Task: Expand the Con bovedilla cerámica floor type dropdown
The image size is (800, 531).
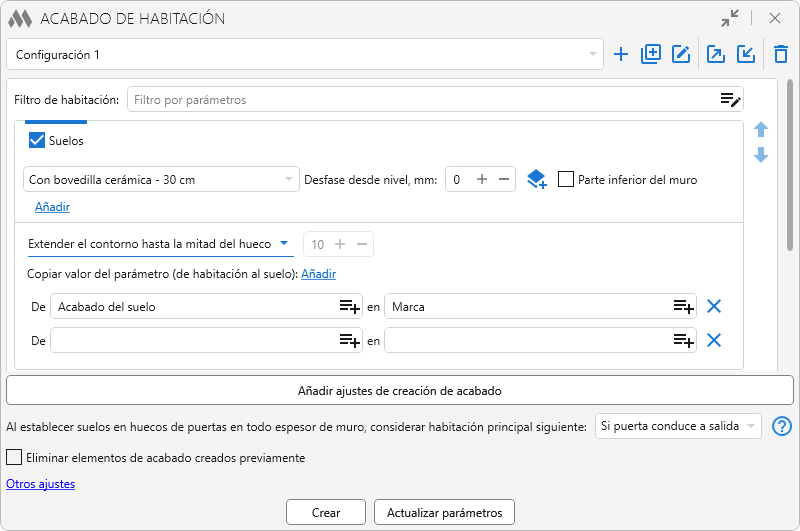Action: click(x=161, y=180)
